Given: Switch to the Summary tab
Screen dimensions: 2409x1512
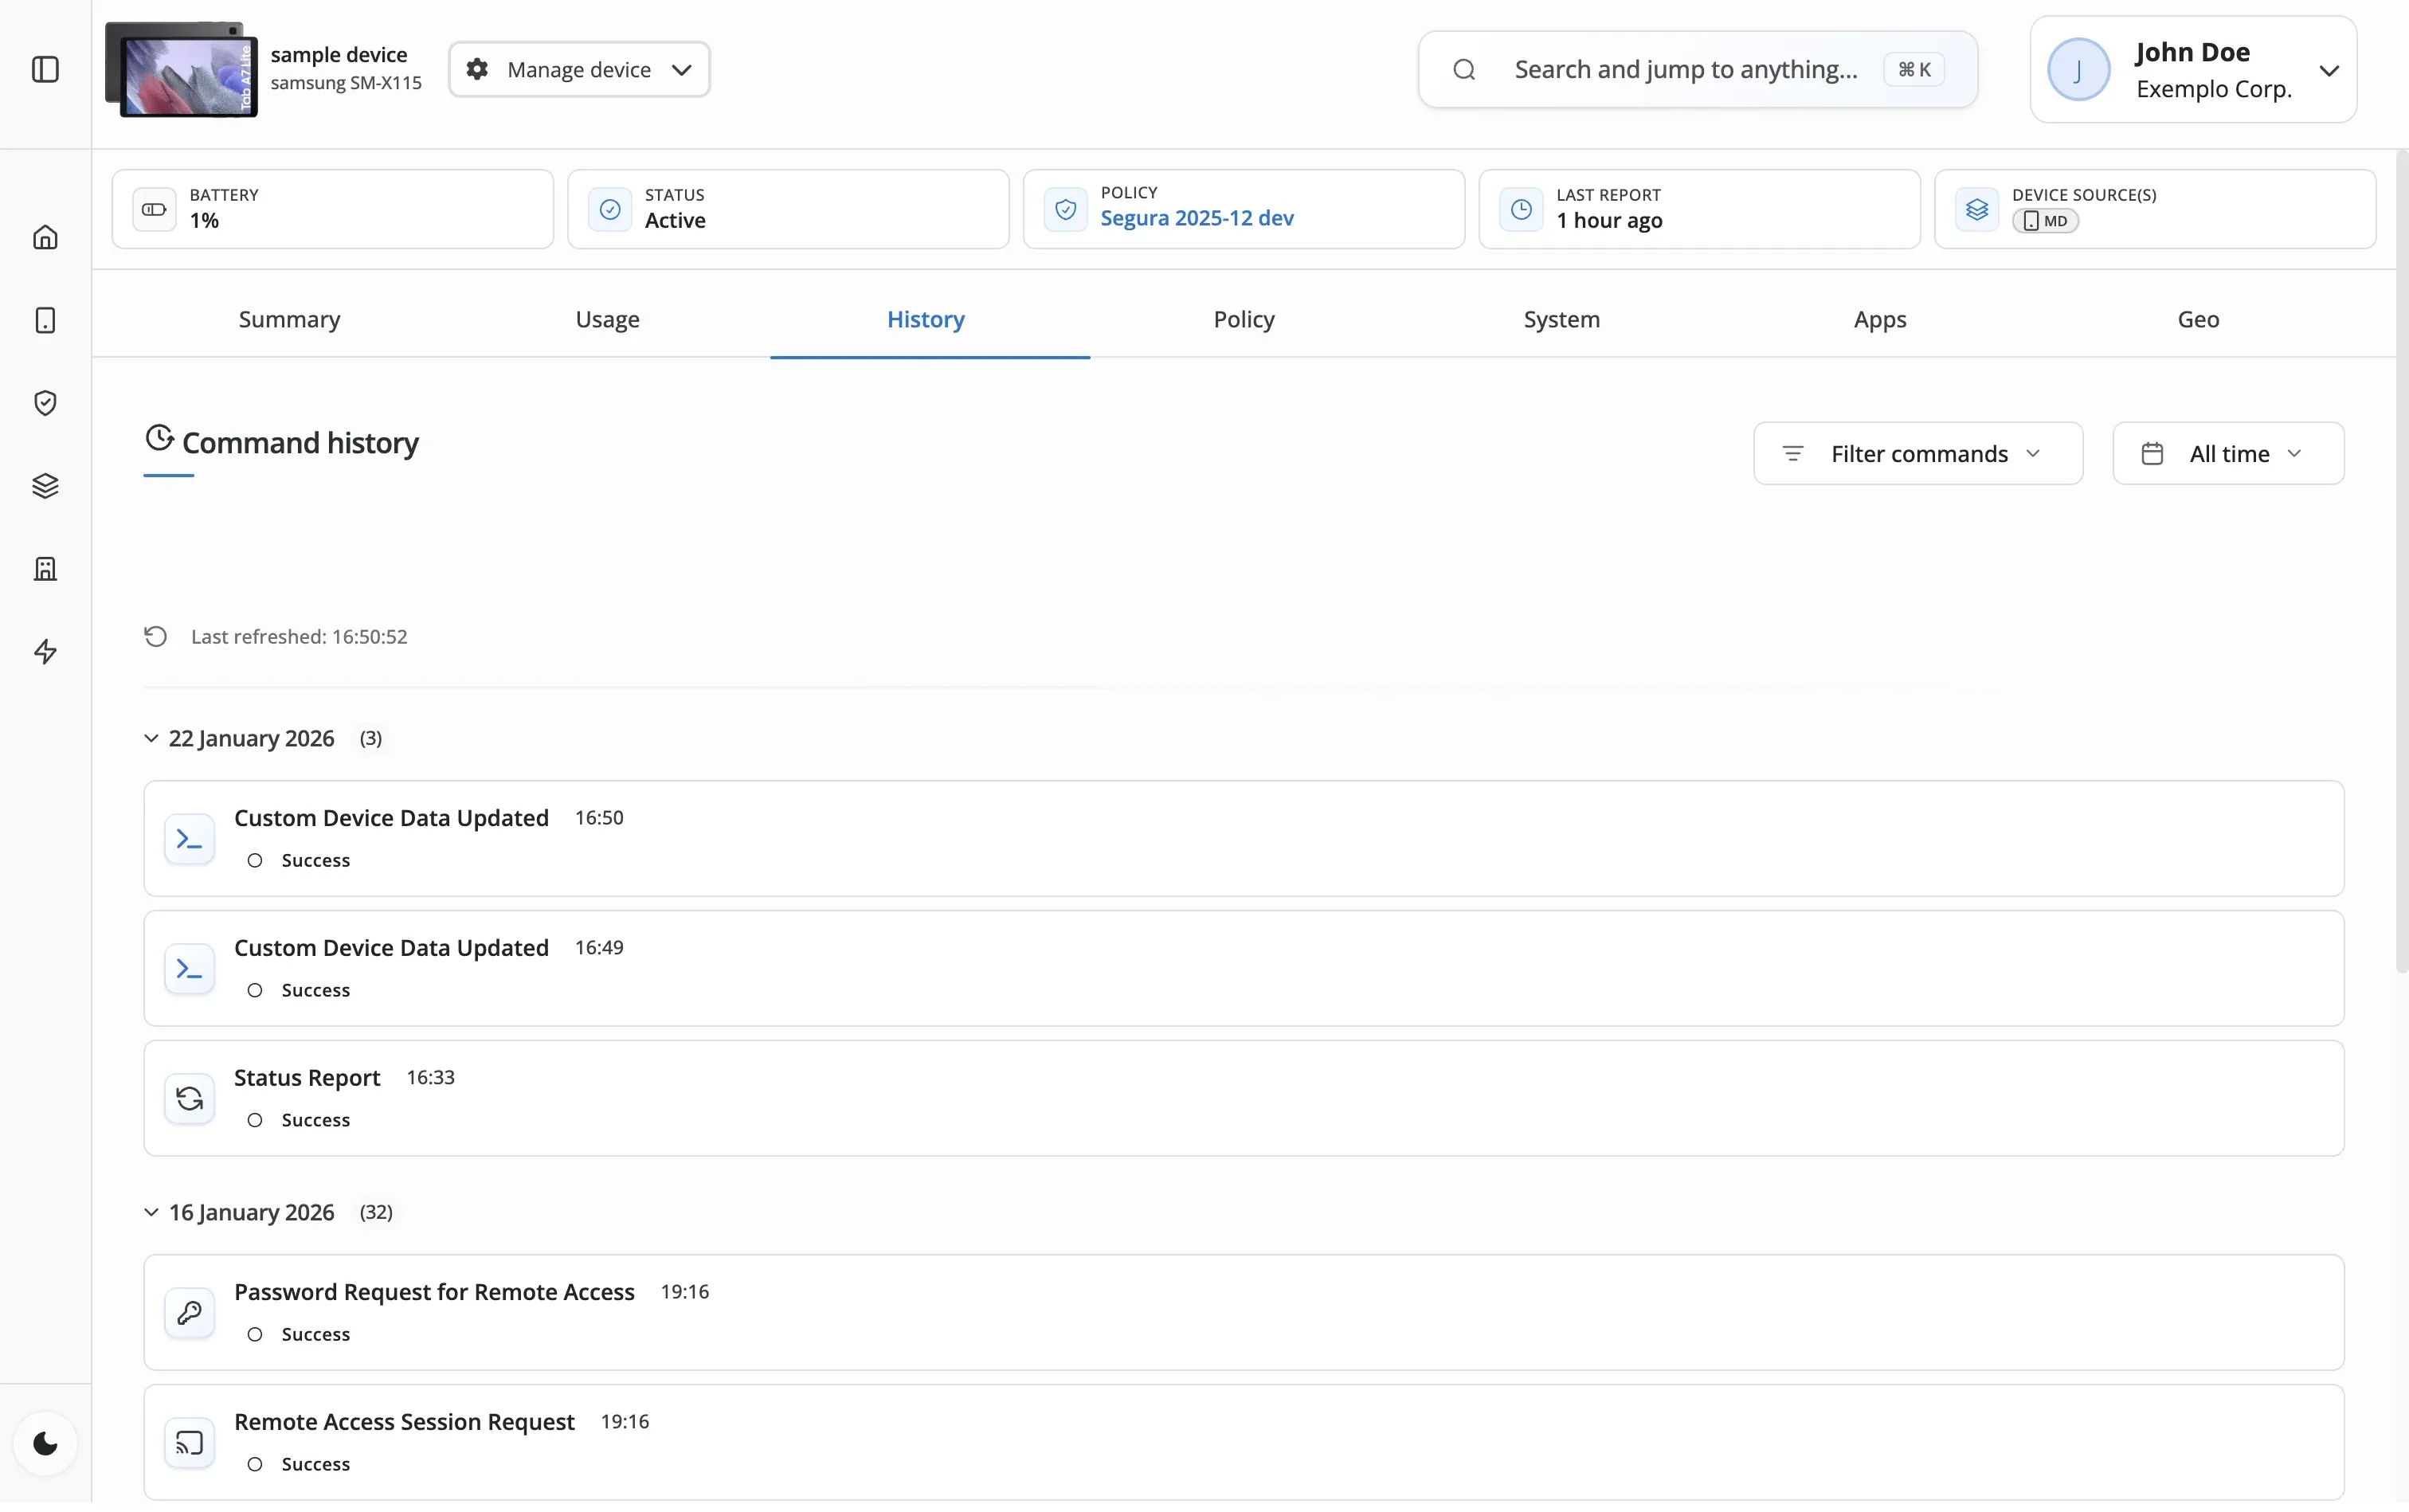Looking at the screenshot, I should [288, 319].
